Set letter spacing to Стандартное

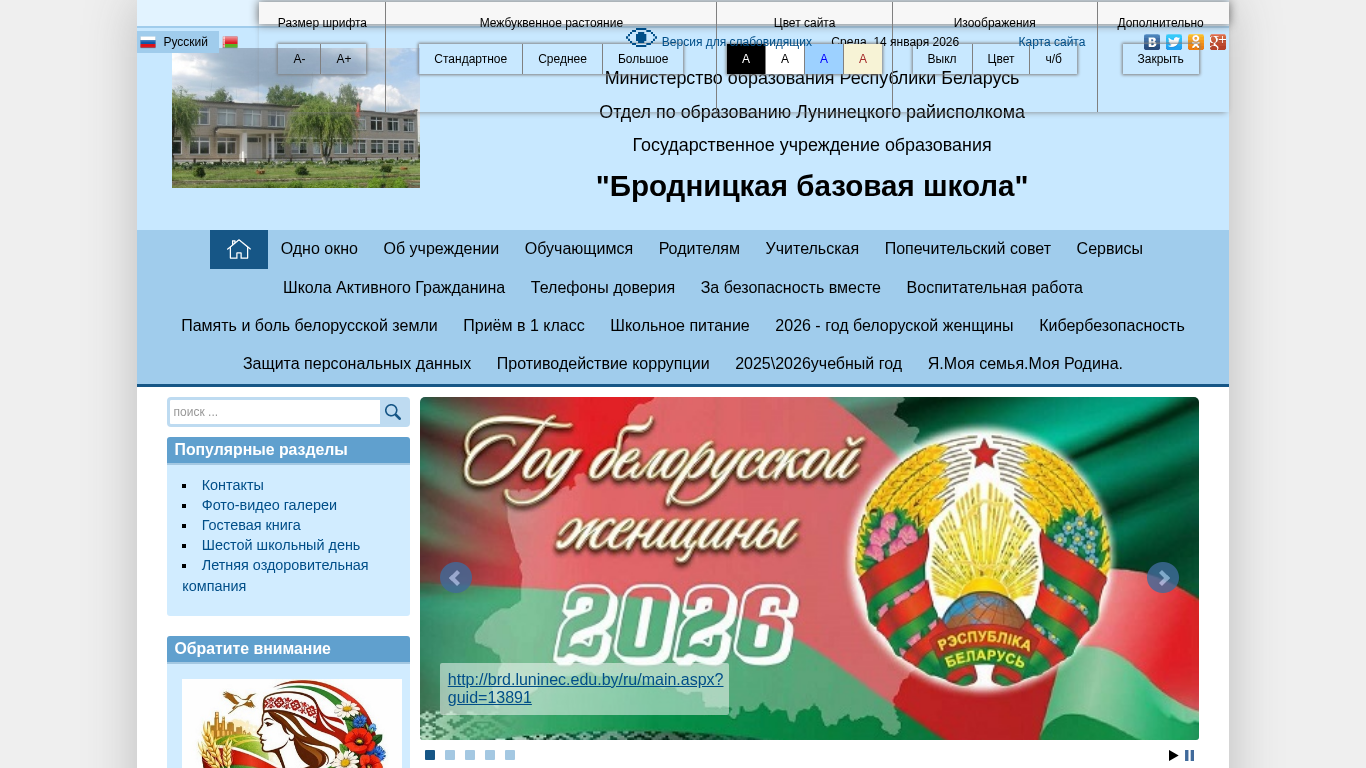click(471, 59)
